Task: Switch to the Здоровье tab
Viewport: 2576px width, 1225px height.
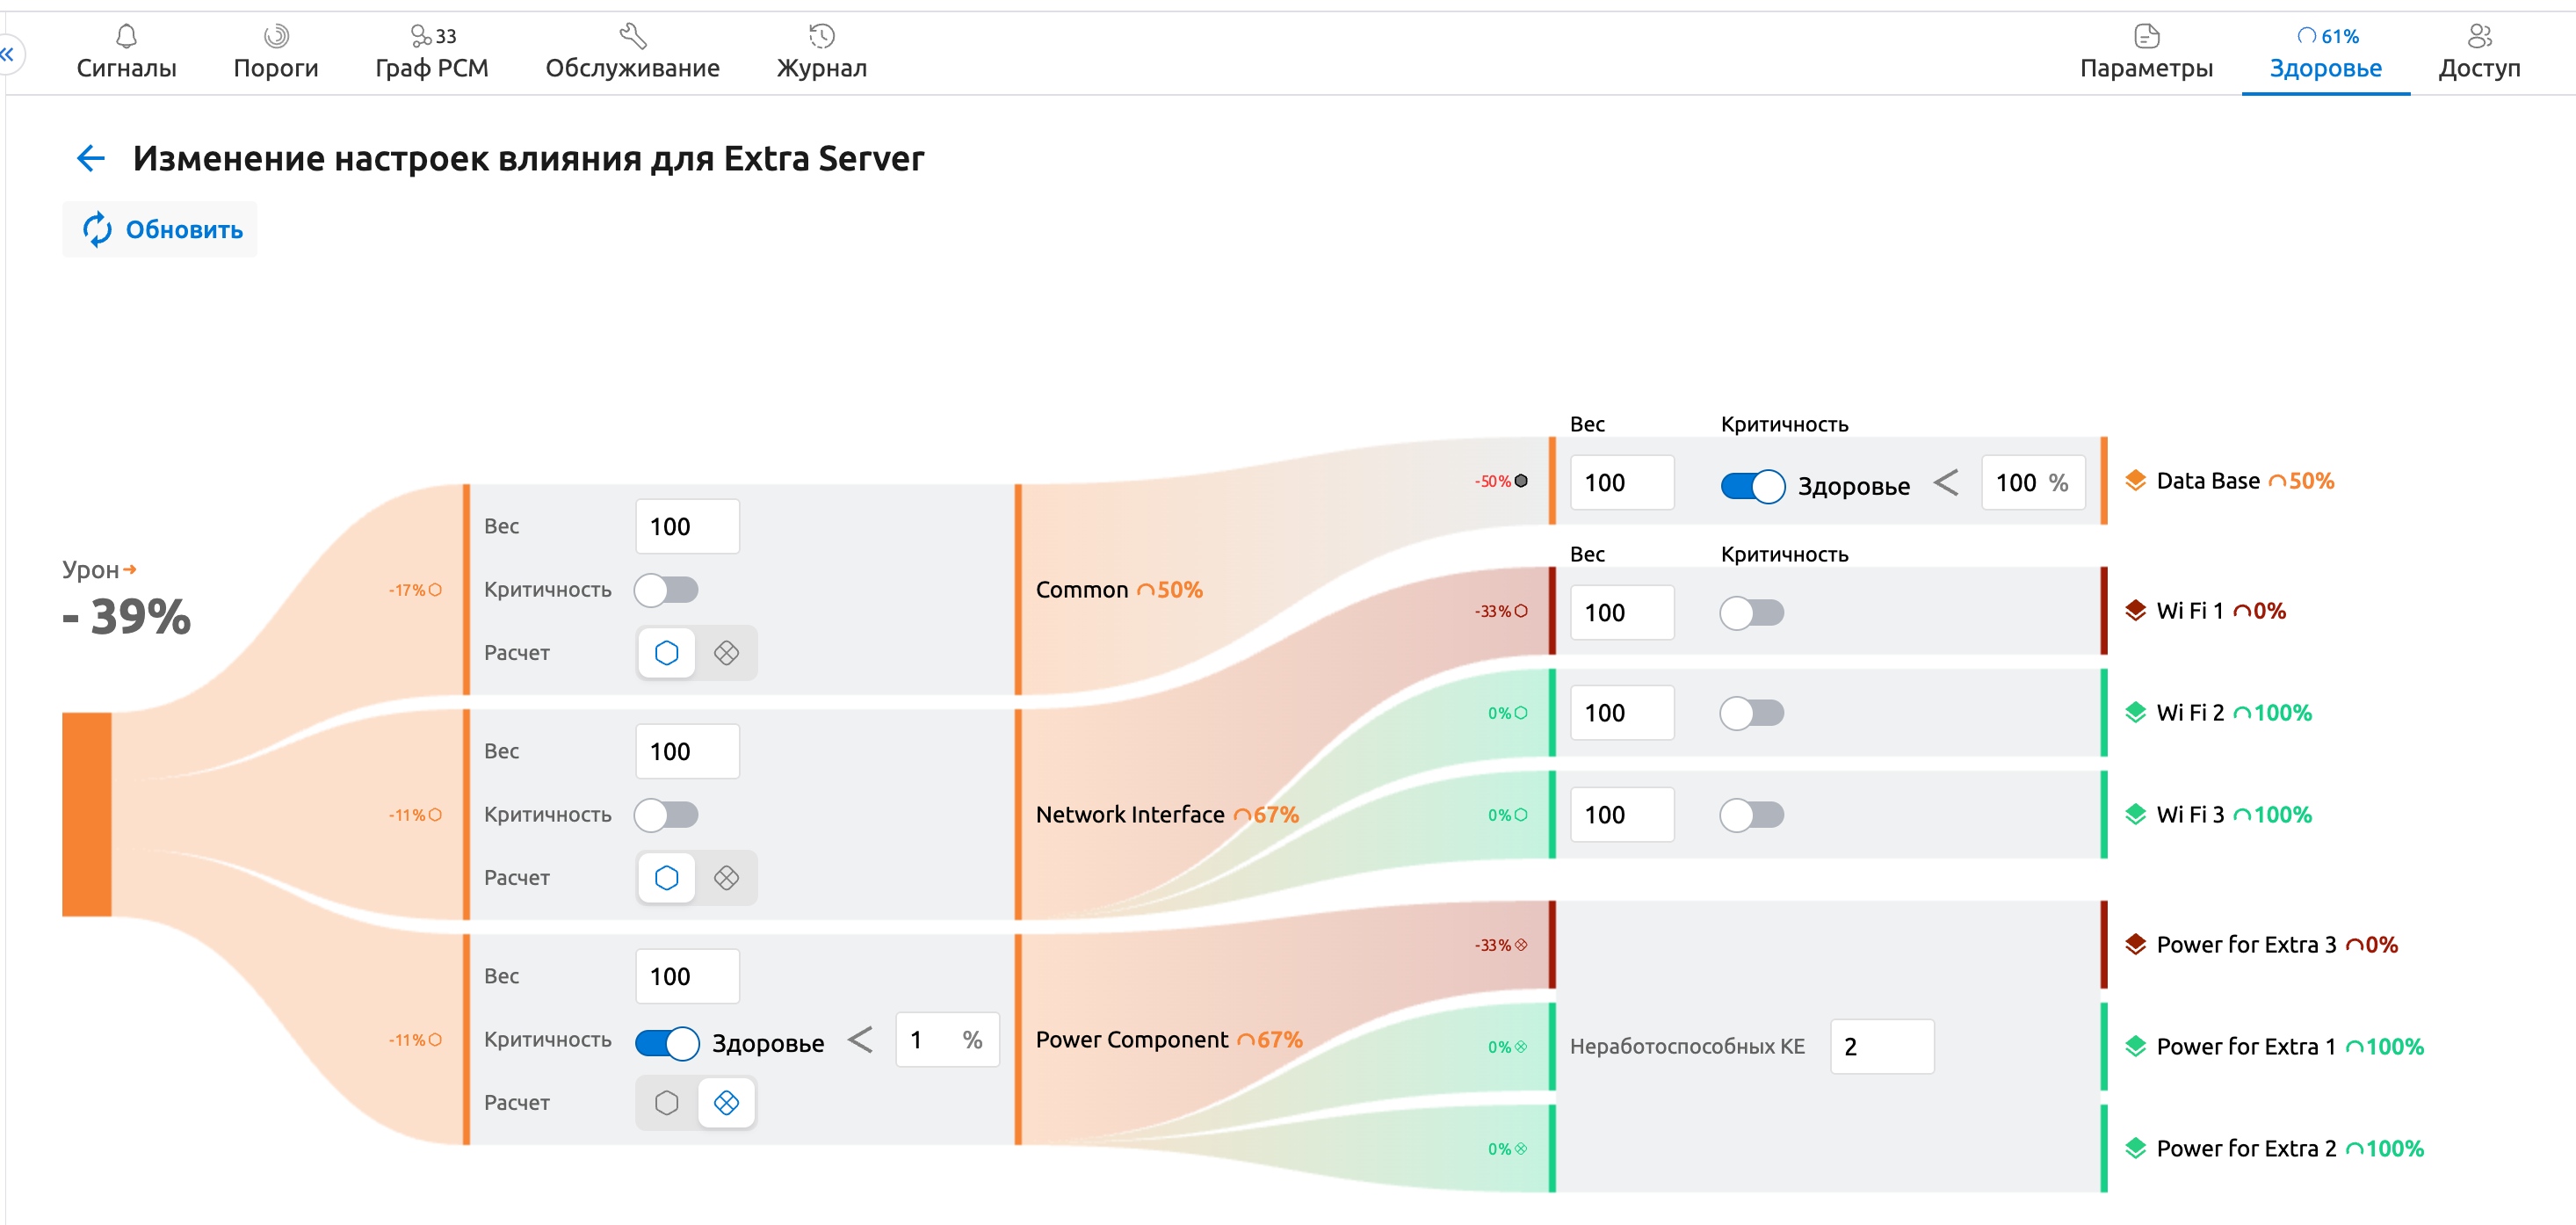Action: click(x=2326, y=53)
